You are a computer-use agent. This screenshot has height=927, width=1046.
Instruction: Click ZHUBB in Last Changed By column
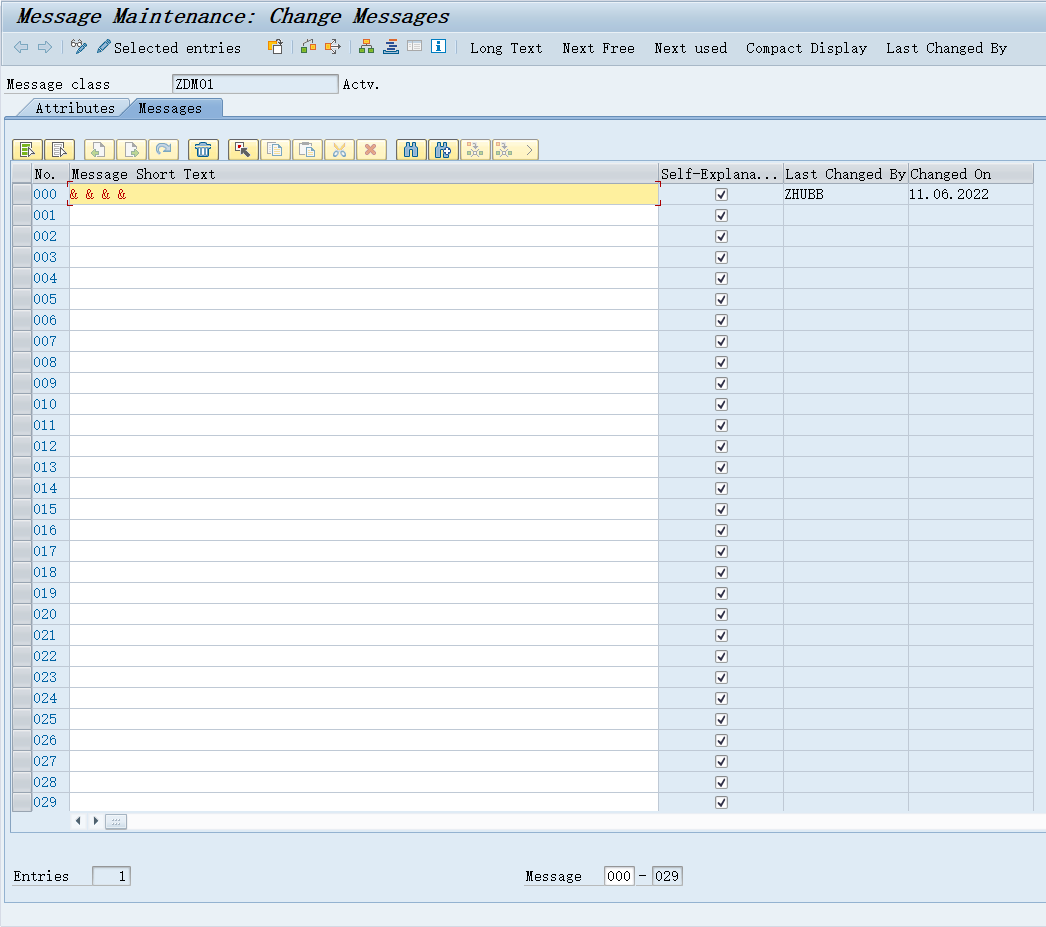pos(804,194)
